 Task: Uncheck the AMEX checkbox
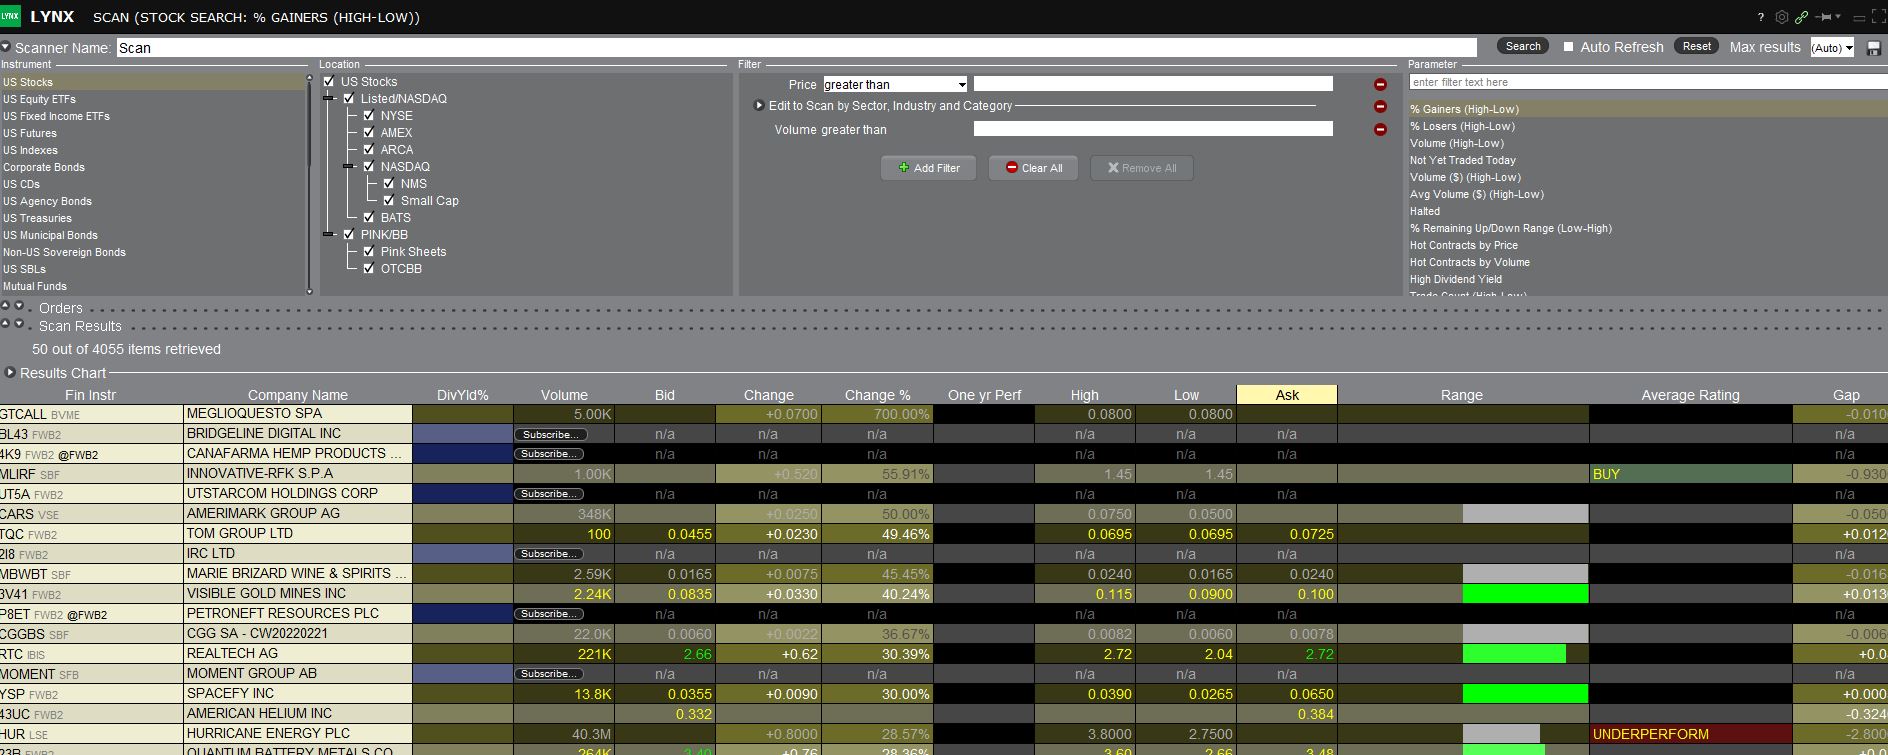pos(369,133)
